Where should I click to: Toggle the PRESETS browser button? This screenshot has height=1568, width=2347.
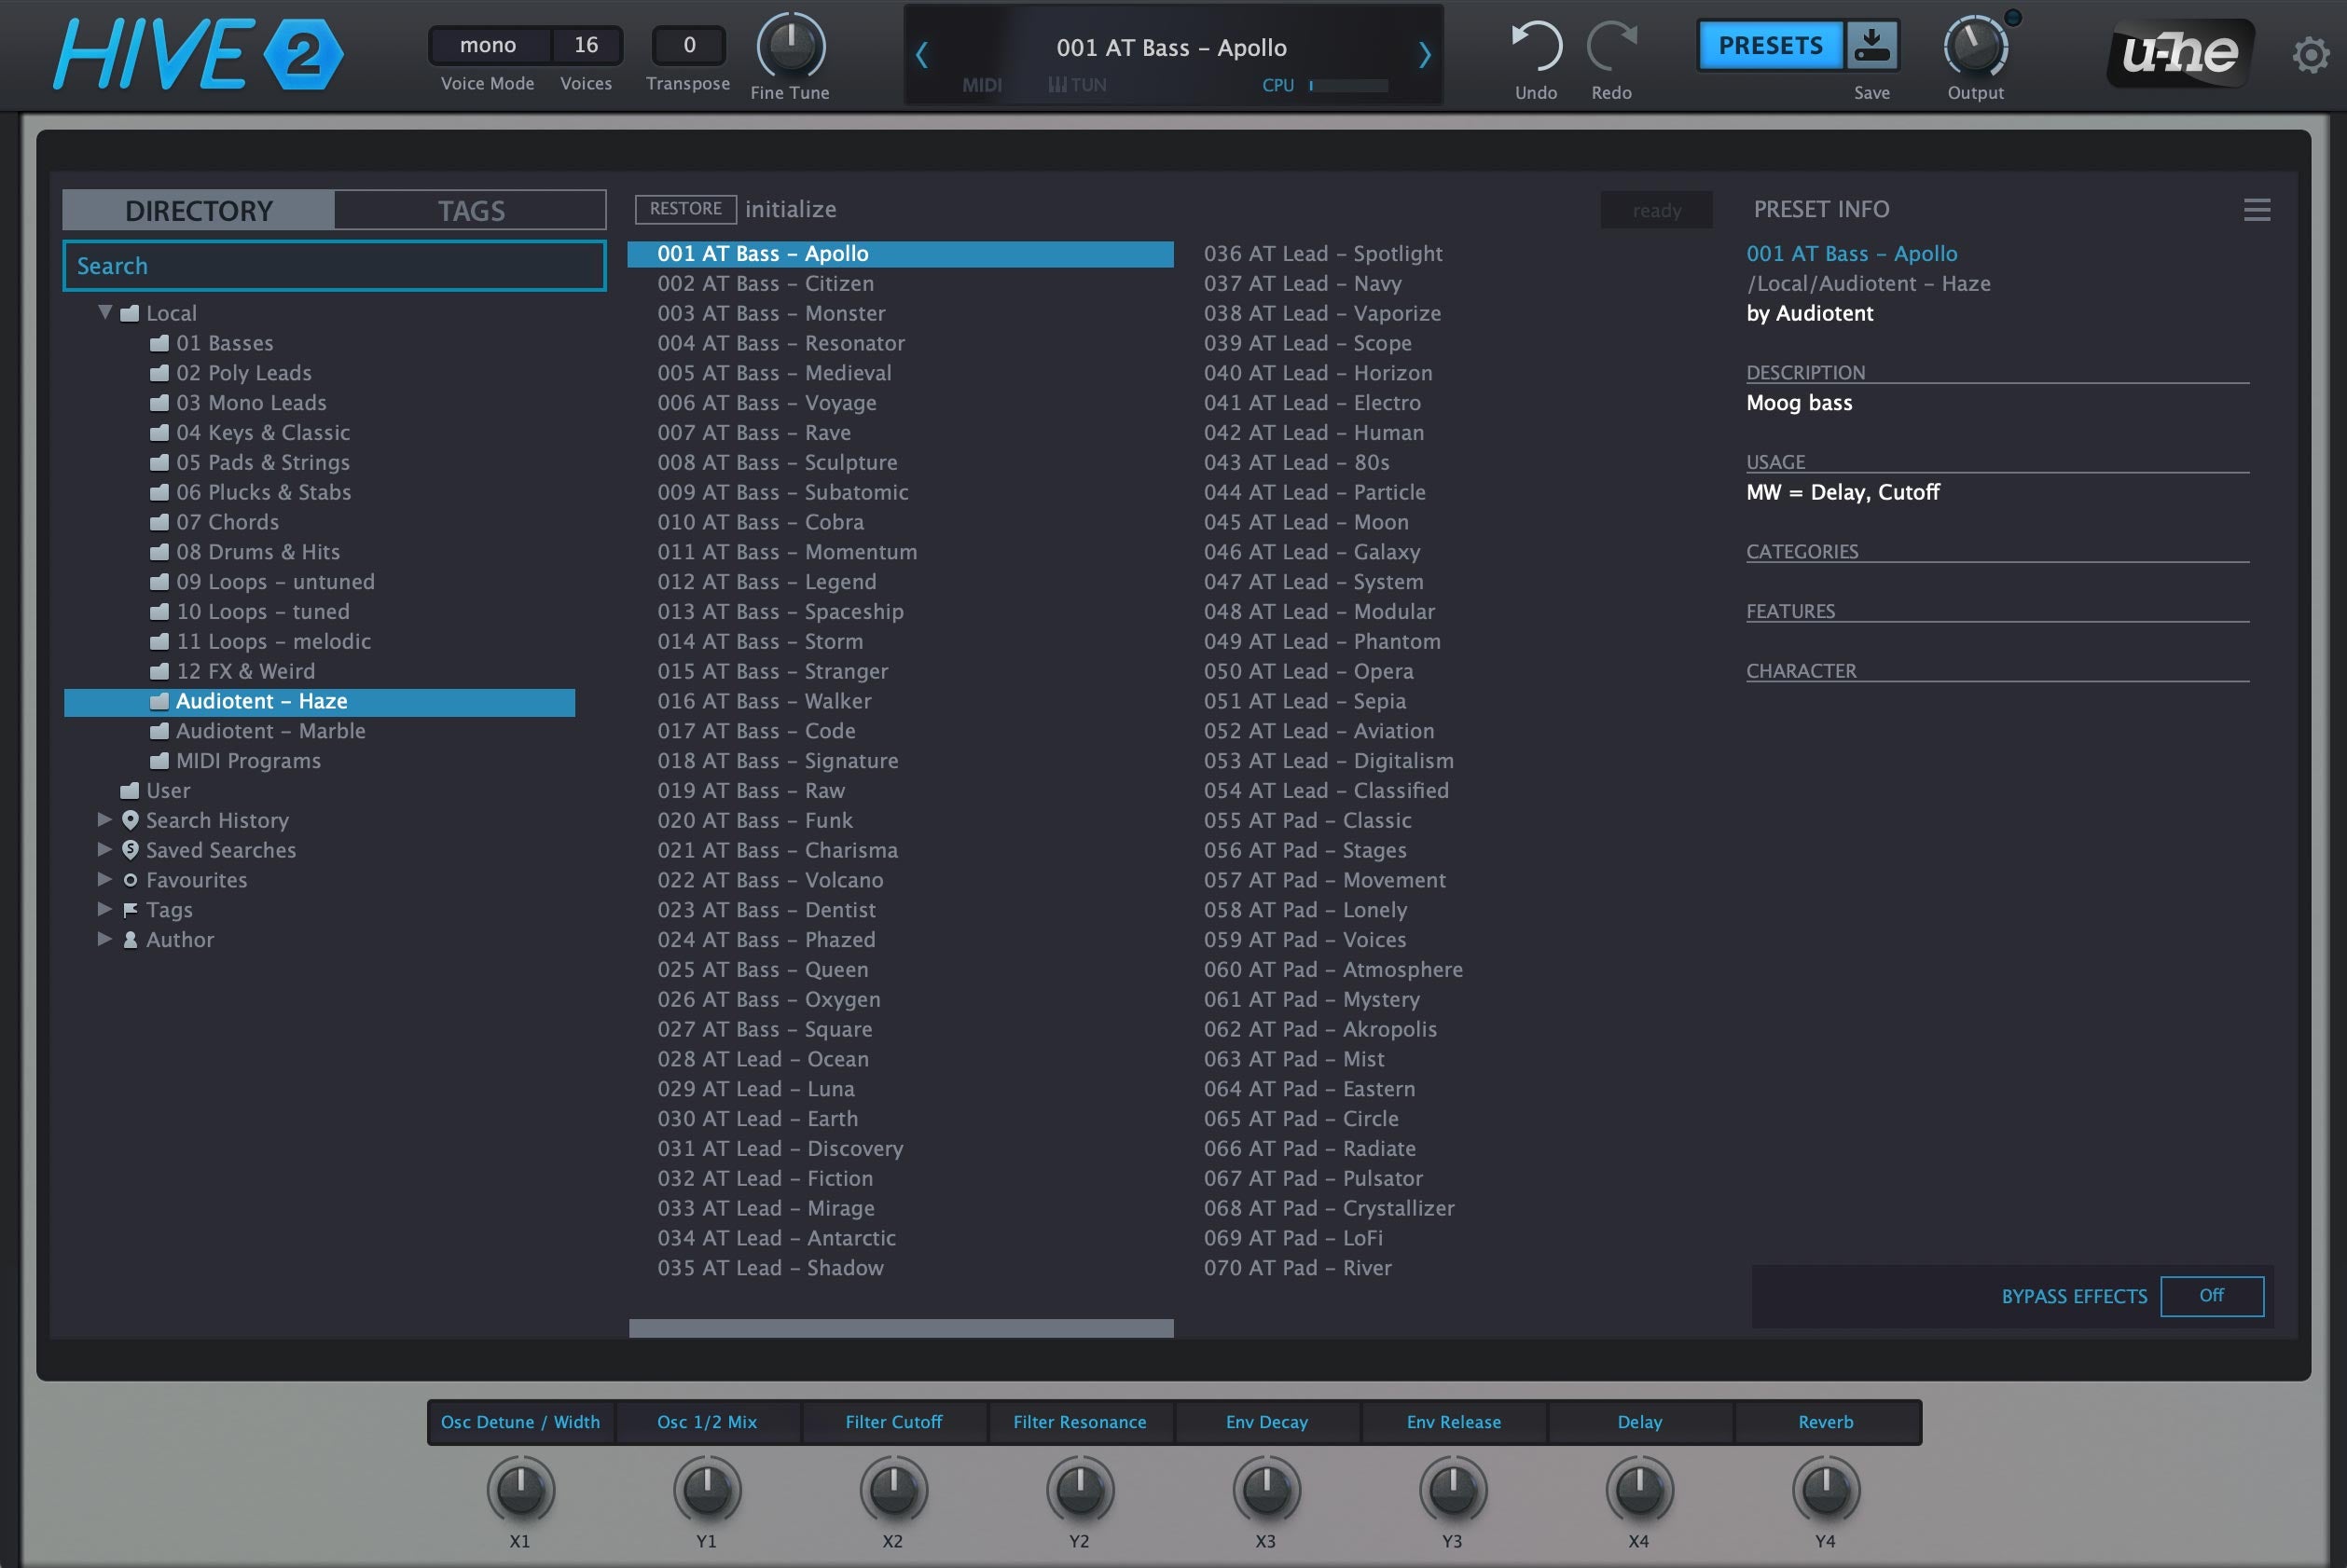click(1769, 46)
